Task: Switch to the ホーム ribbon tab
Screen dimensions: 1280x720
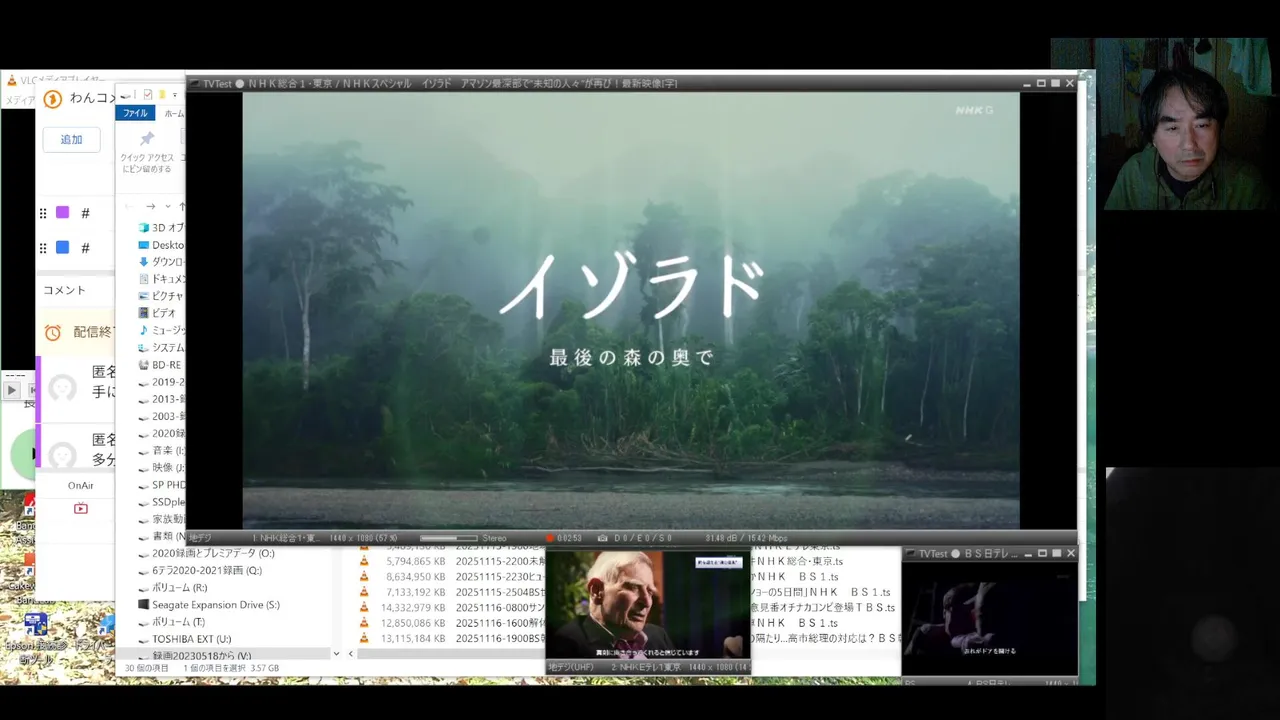Action: pyautogui.click(x=174, y=113)
